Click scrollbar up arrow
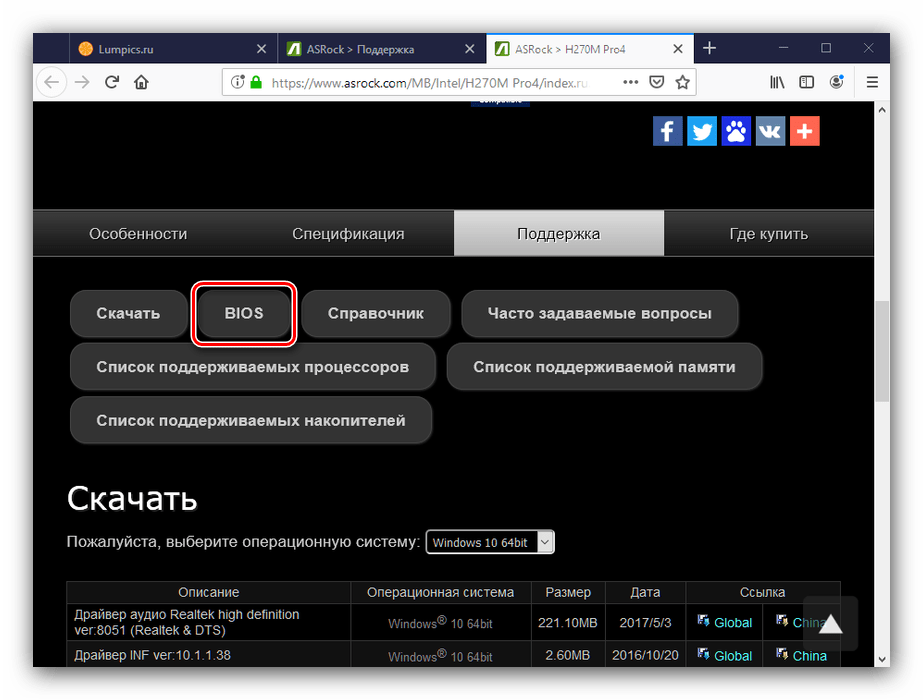Viewport: 923px width, 700px height. (882, 110)
